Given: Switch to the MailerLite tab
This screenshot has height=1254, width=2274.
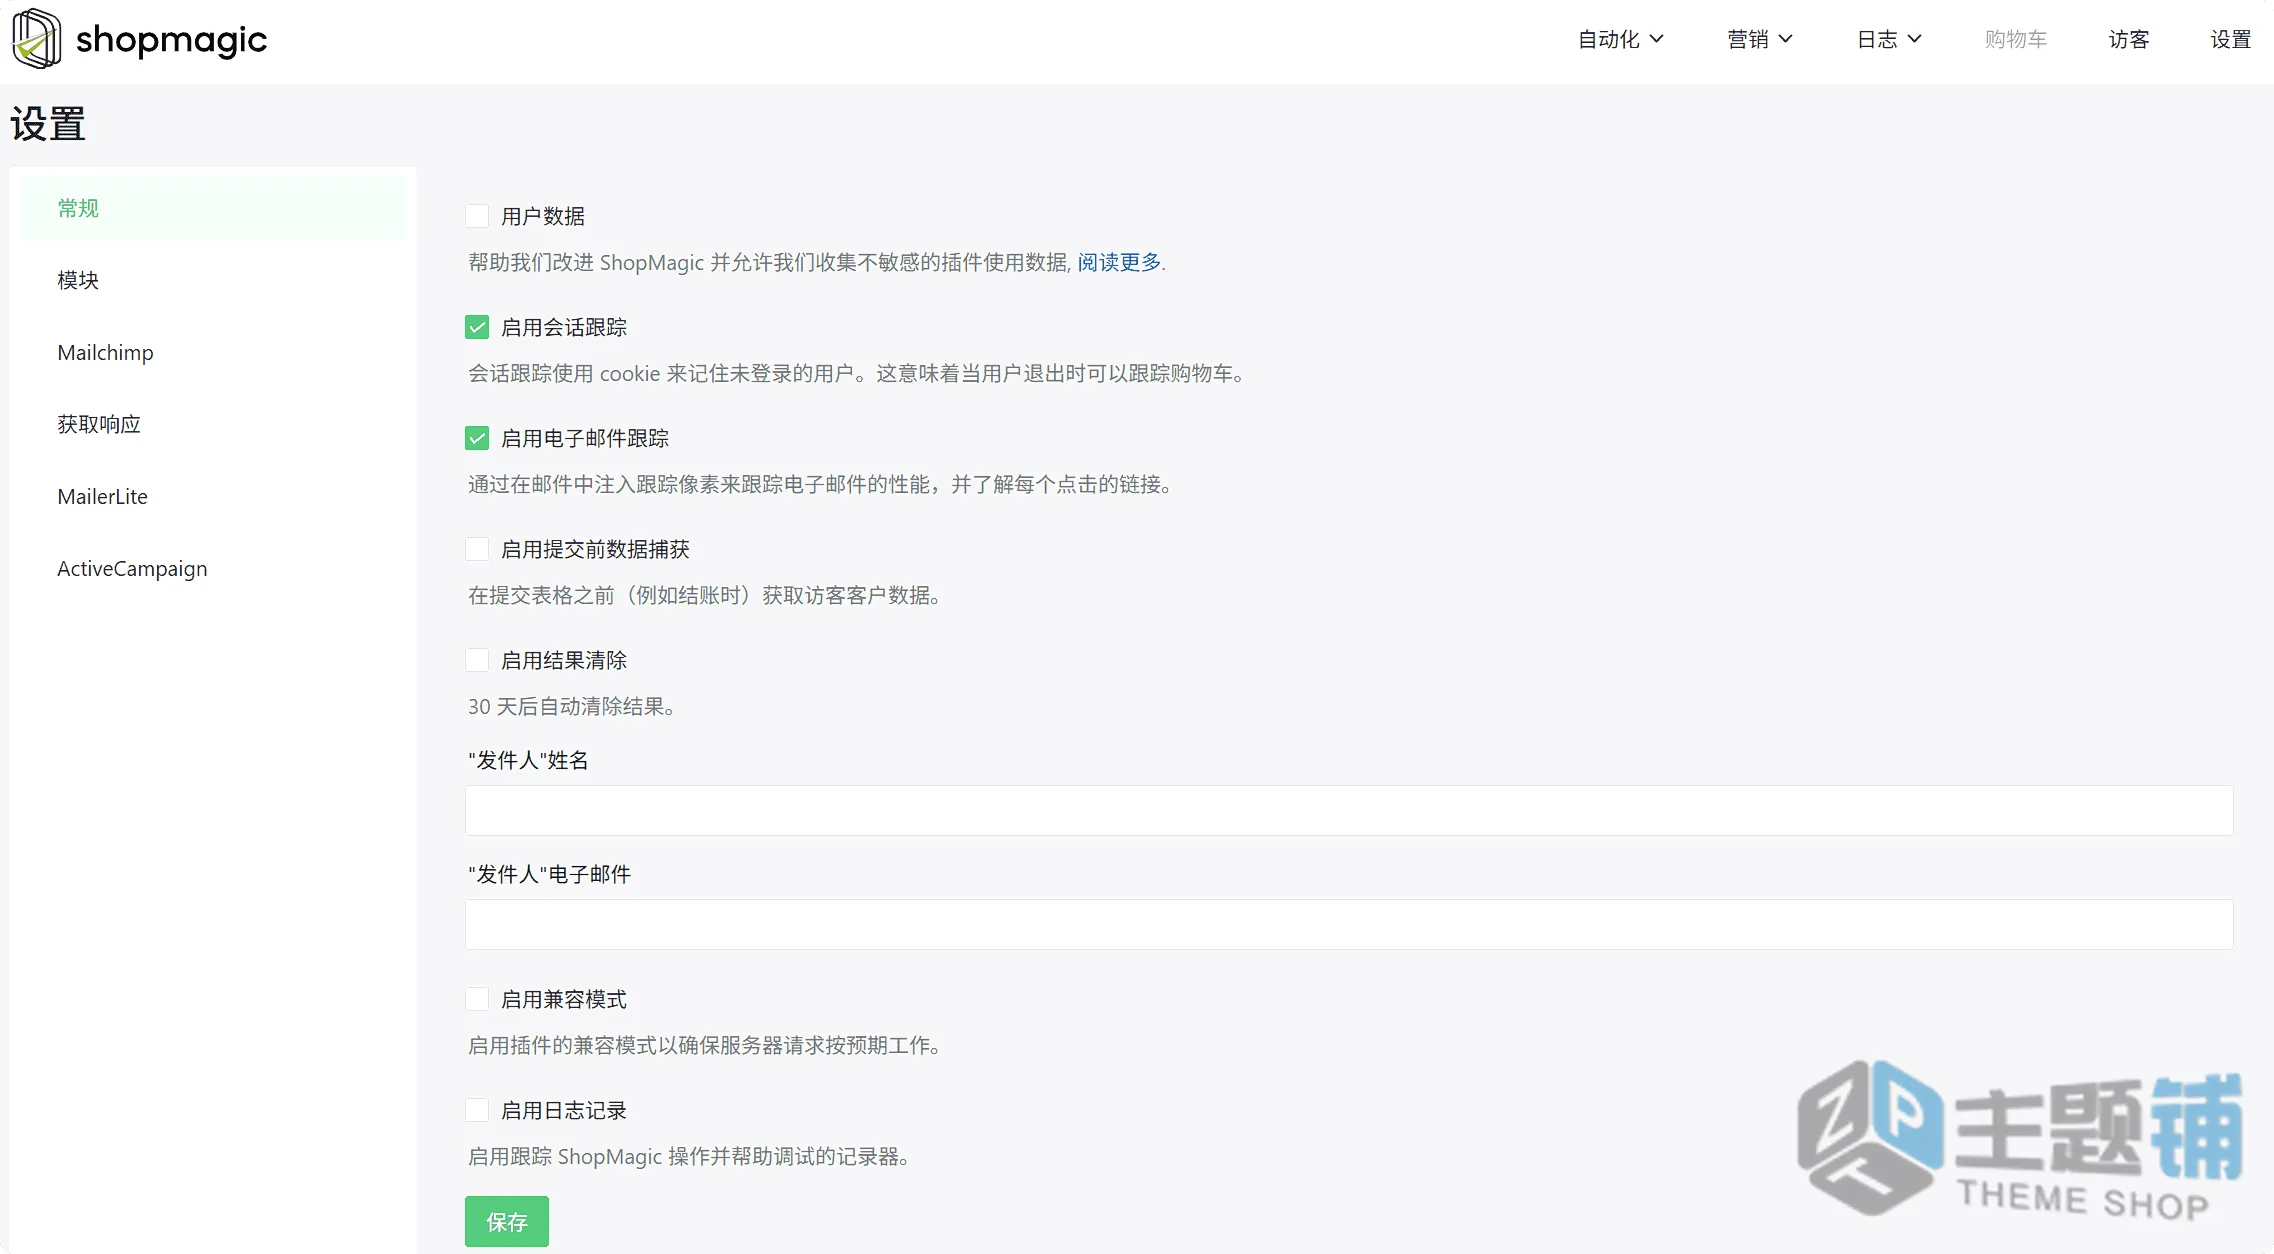Looking at the screenshot, I should pyautogui.click(x=212, y=496).
